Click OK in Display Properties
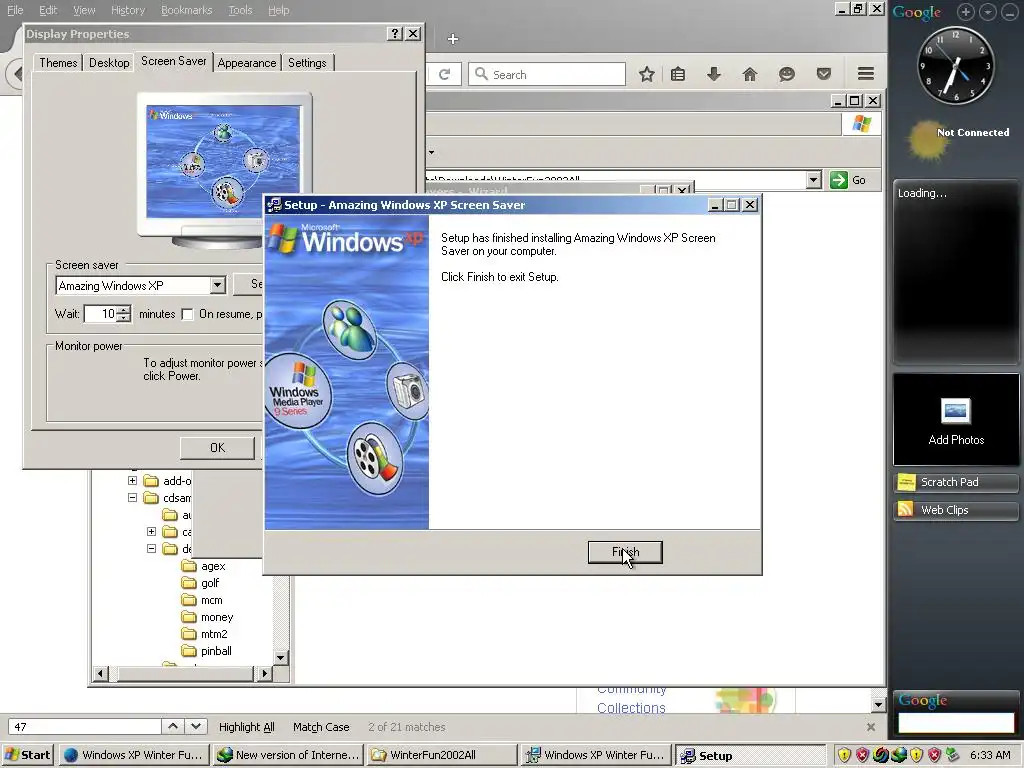 [x=217, y=447]
